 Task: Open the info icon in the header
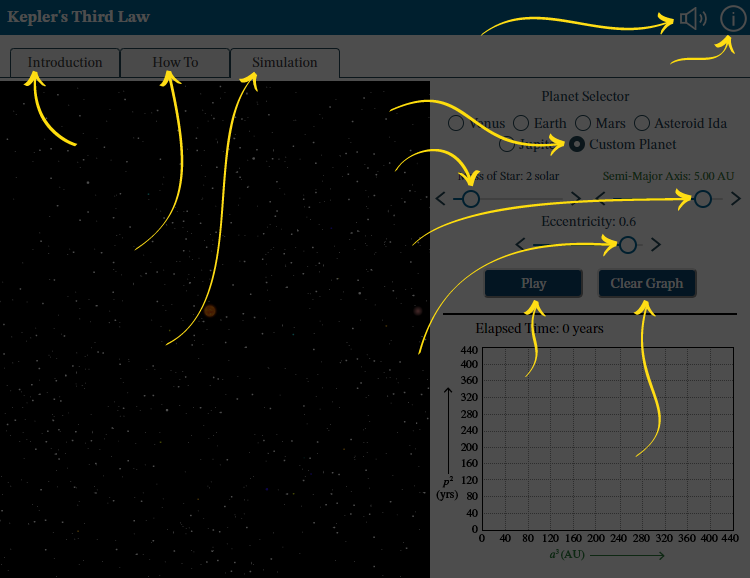(733, 18)
